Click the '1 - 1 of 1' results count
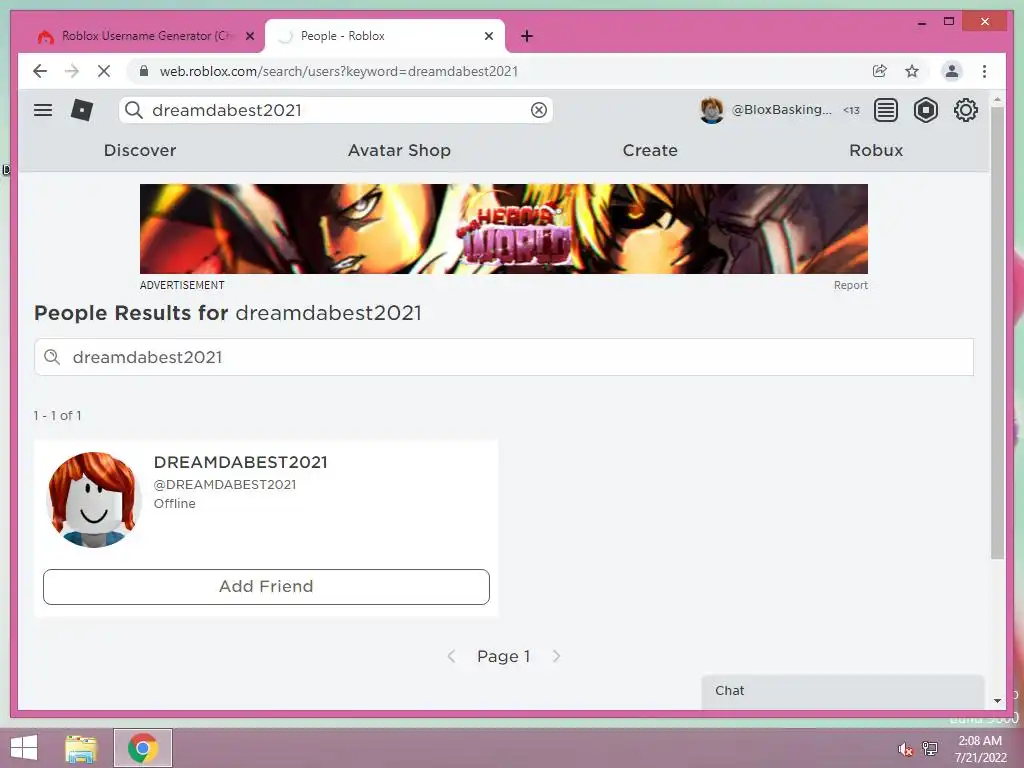 pos(57,415)
